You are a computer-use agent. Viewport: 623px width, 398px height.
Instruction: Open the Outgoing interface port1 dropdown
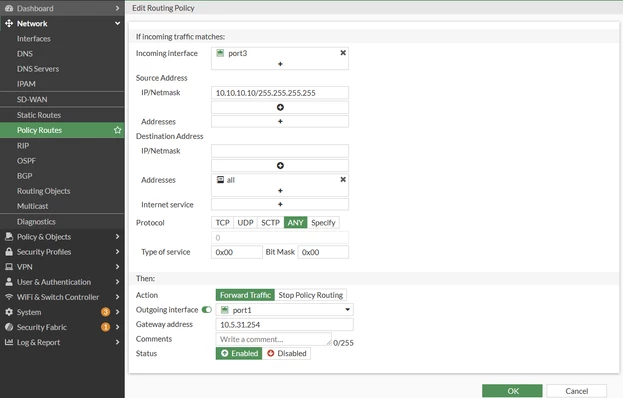click(x=284, y=310)
